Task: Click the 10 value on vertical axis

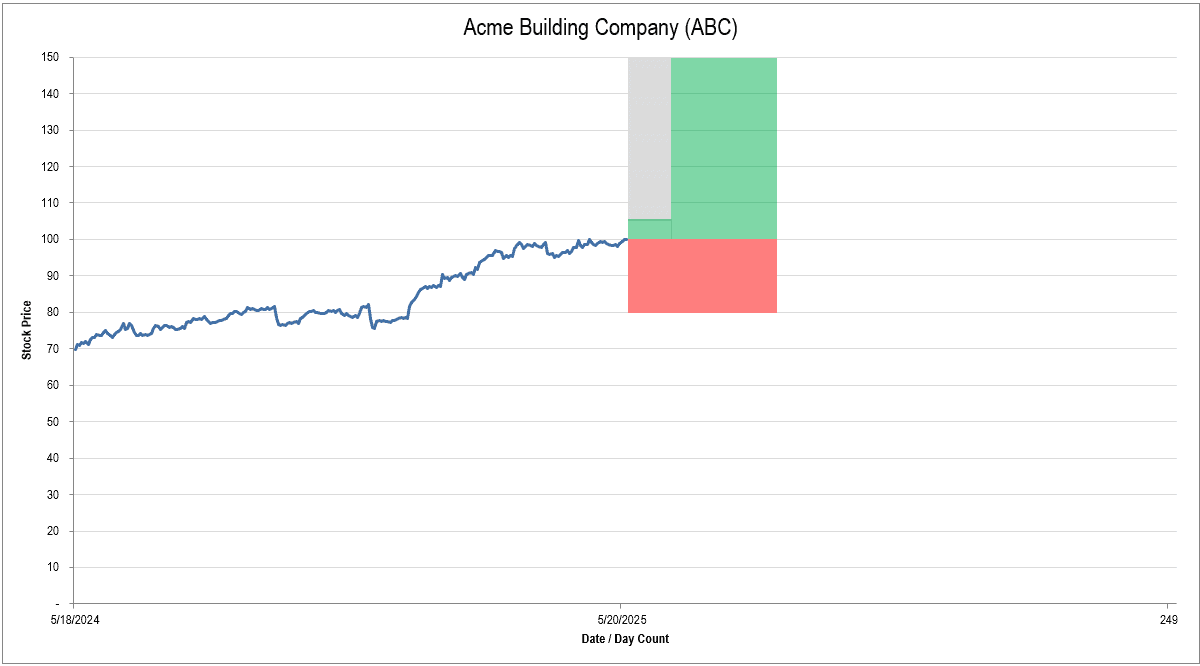Action: tap(54, 567)
